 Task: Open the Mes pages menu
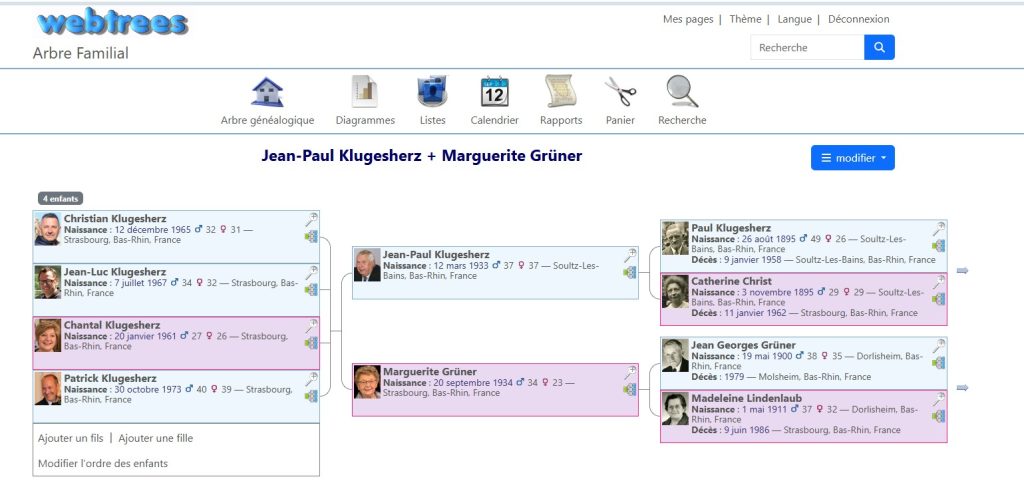[687, 19]
